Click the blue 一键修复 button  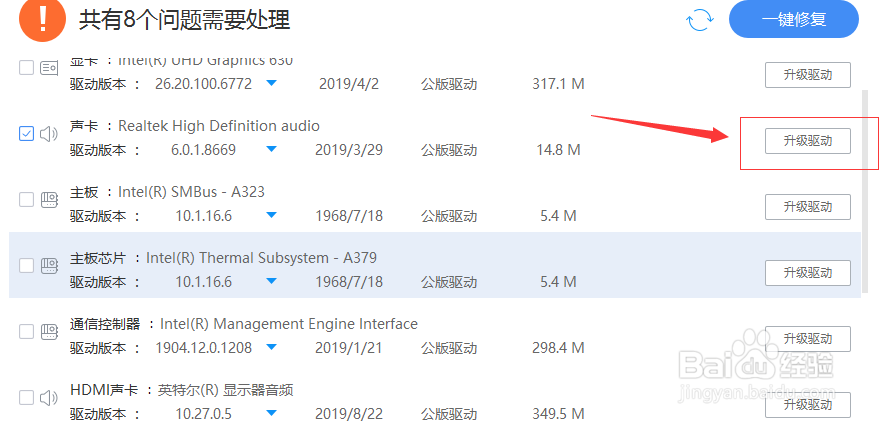(x=793, y=20)
